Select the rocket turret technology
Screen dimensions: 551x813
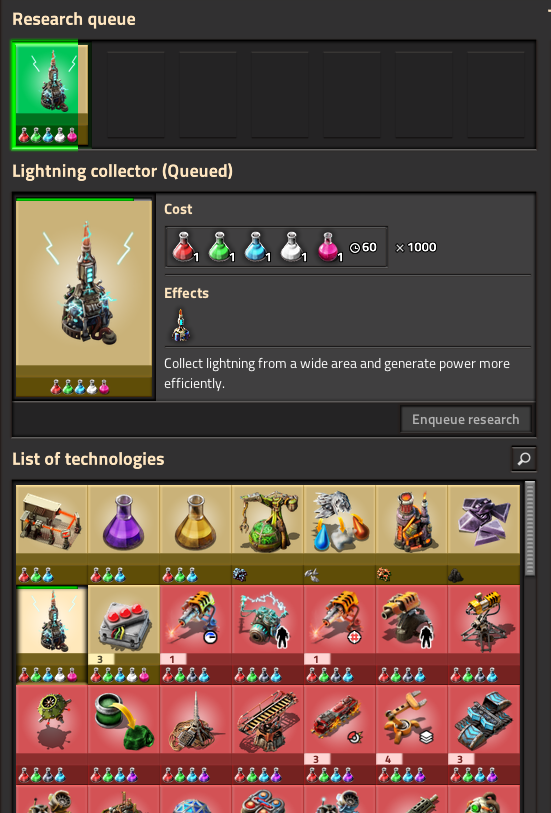[x=484, y=635]
